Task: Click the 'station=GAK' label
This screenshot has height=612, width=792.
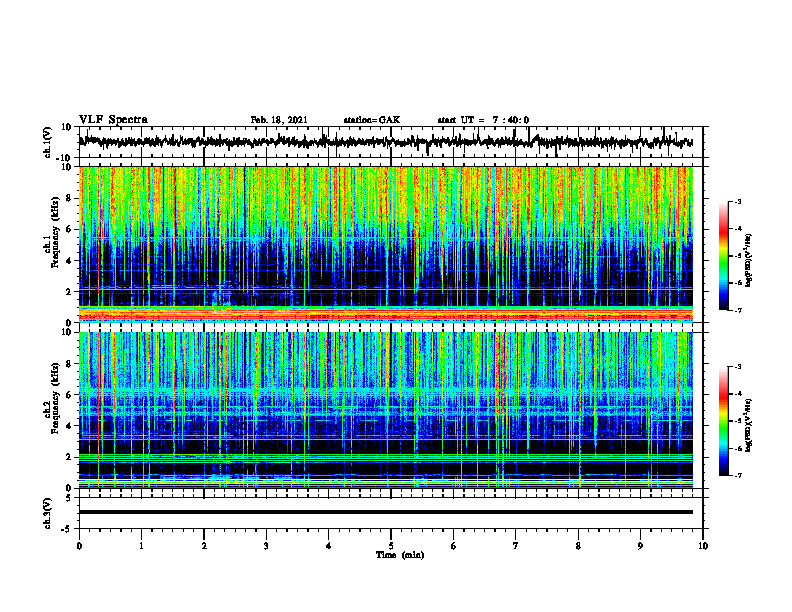Action: tap(372, 120)
